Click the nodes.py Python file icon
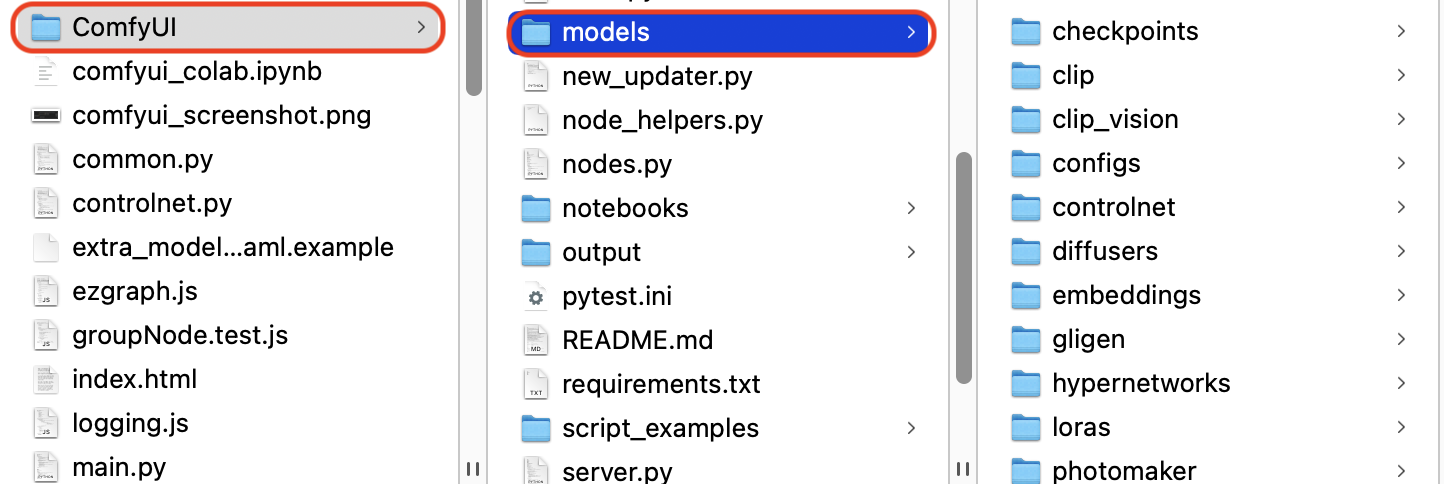1444x484 pixels. coord(537,165)
